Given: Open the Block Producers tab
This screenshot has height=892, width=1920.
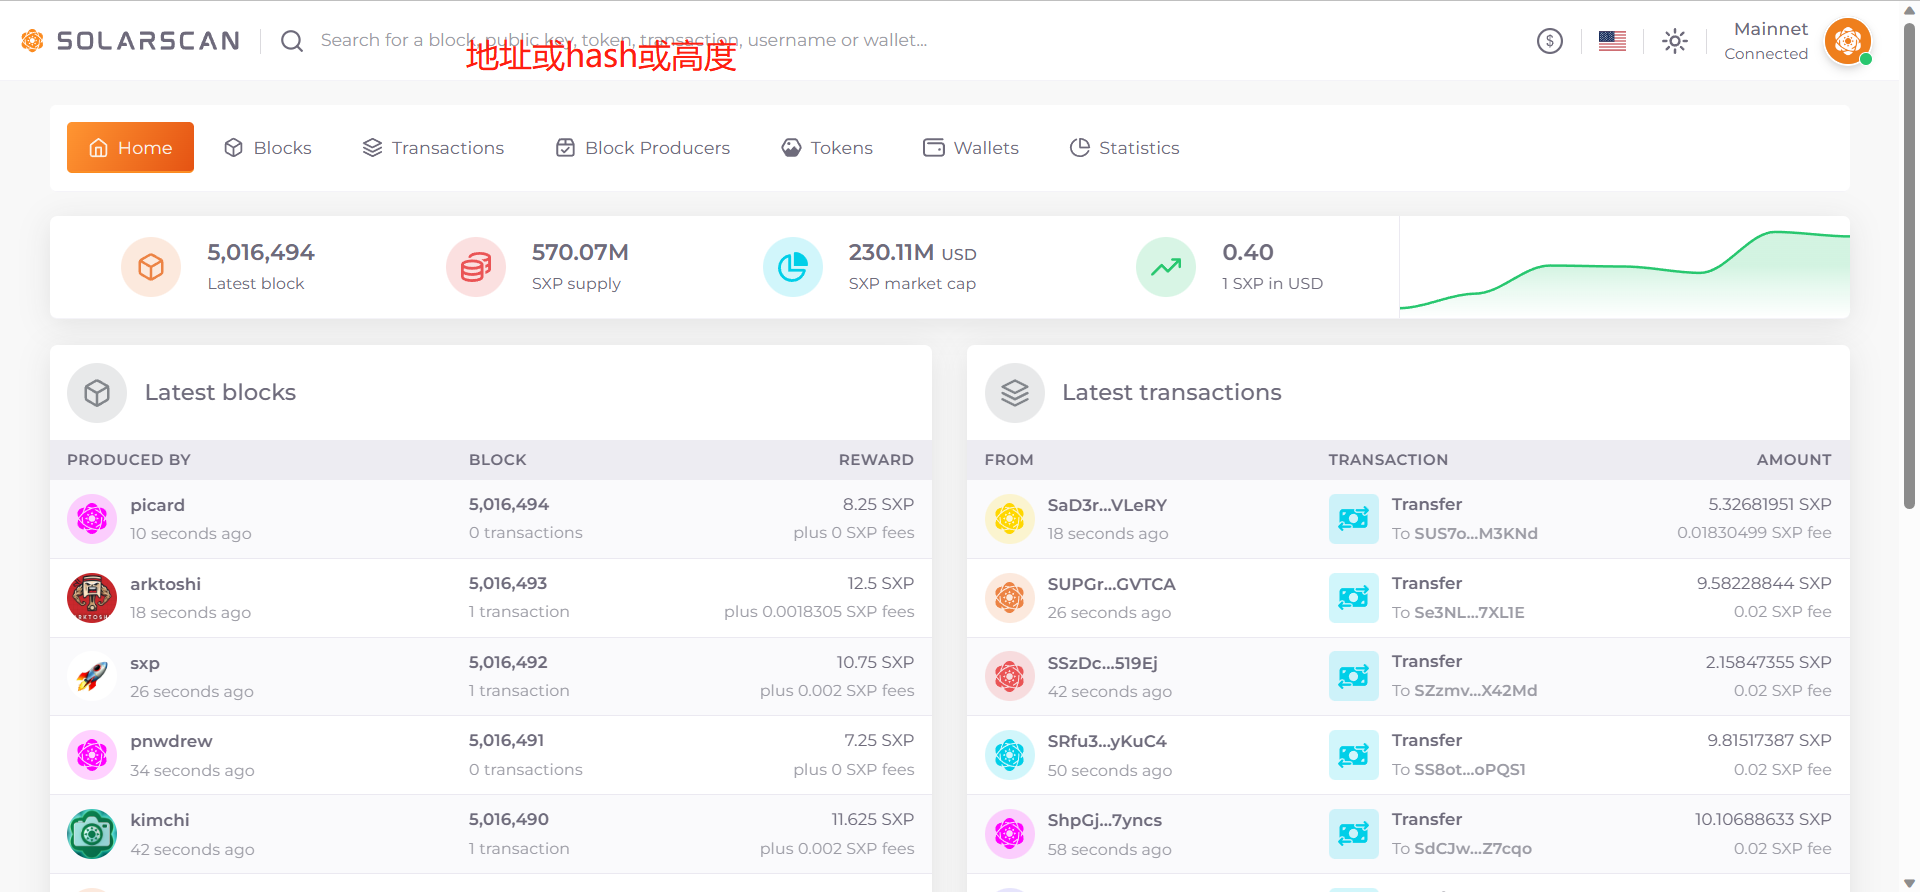Looking at the screenshot, I should 643,148.
